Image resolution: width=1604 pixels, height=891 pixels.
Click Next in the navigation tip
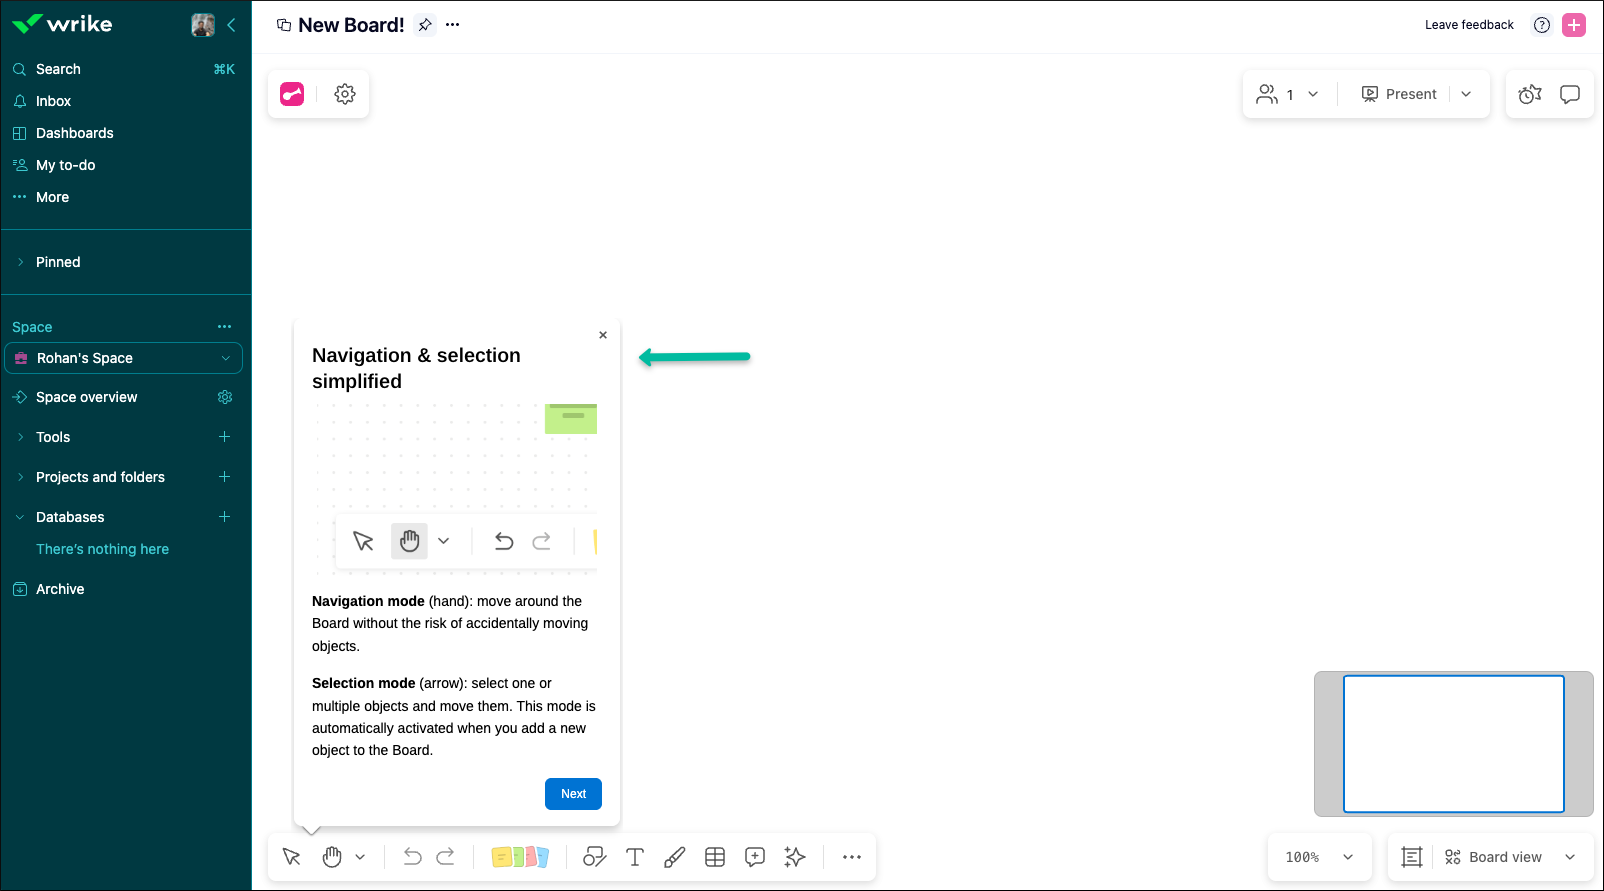(x=573, y=794)
